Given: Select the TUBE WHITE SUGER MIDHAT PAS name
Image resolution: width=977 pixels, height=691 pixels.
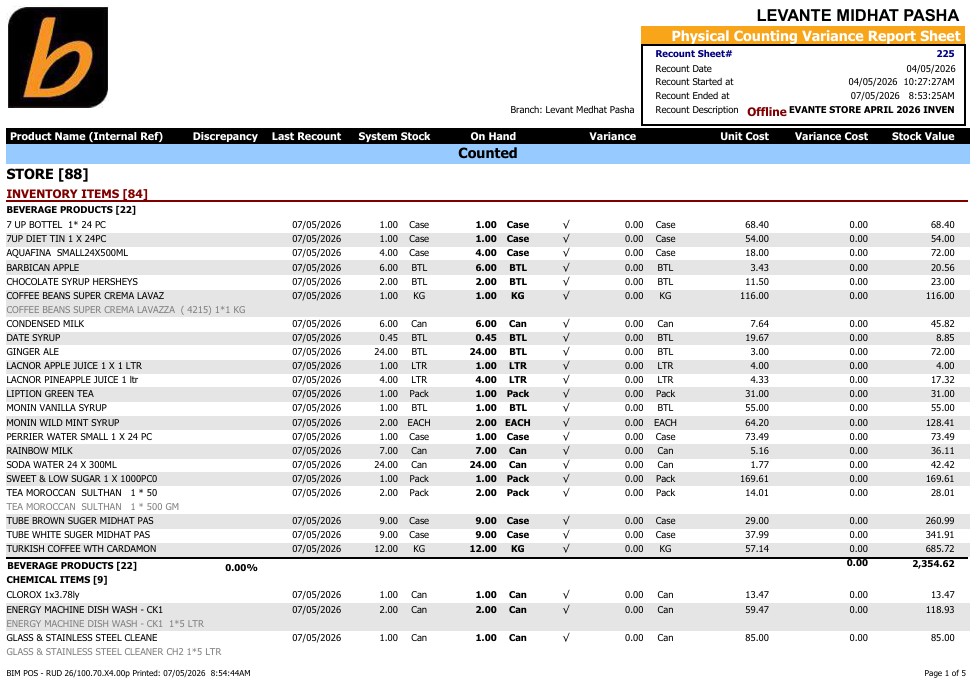Looking at the screenshot, I should (79, 535).
